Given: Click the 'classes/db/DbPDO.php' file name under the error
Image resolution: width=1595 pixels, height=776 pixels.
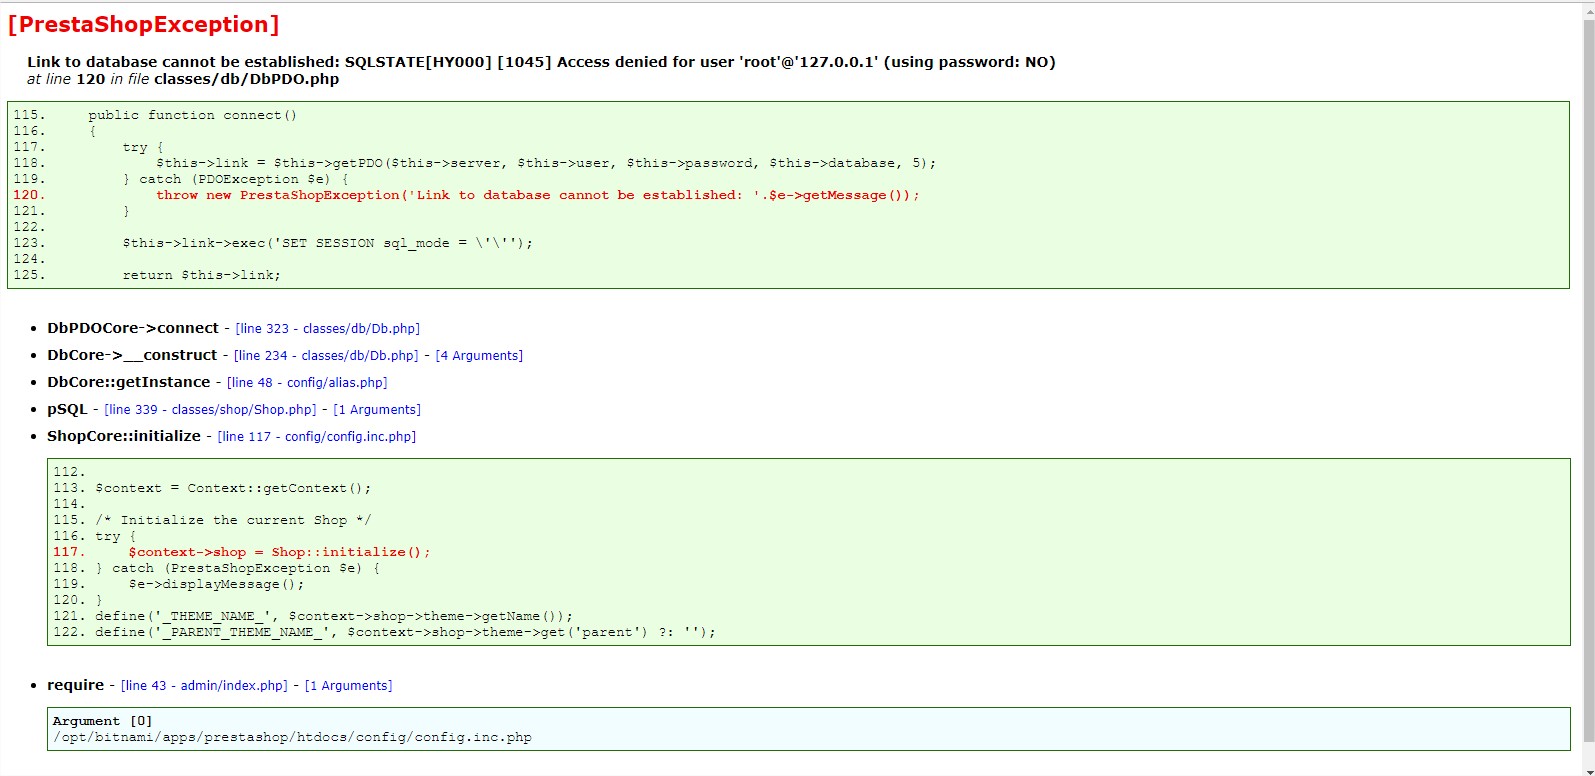Looking at the screenshot, I should click(x=246, y=79).
